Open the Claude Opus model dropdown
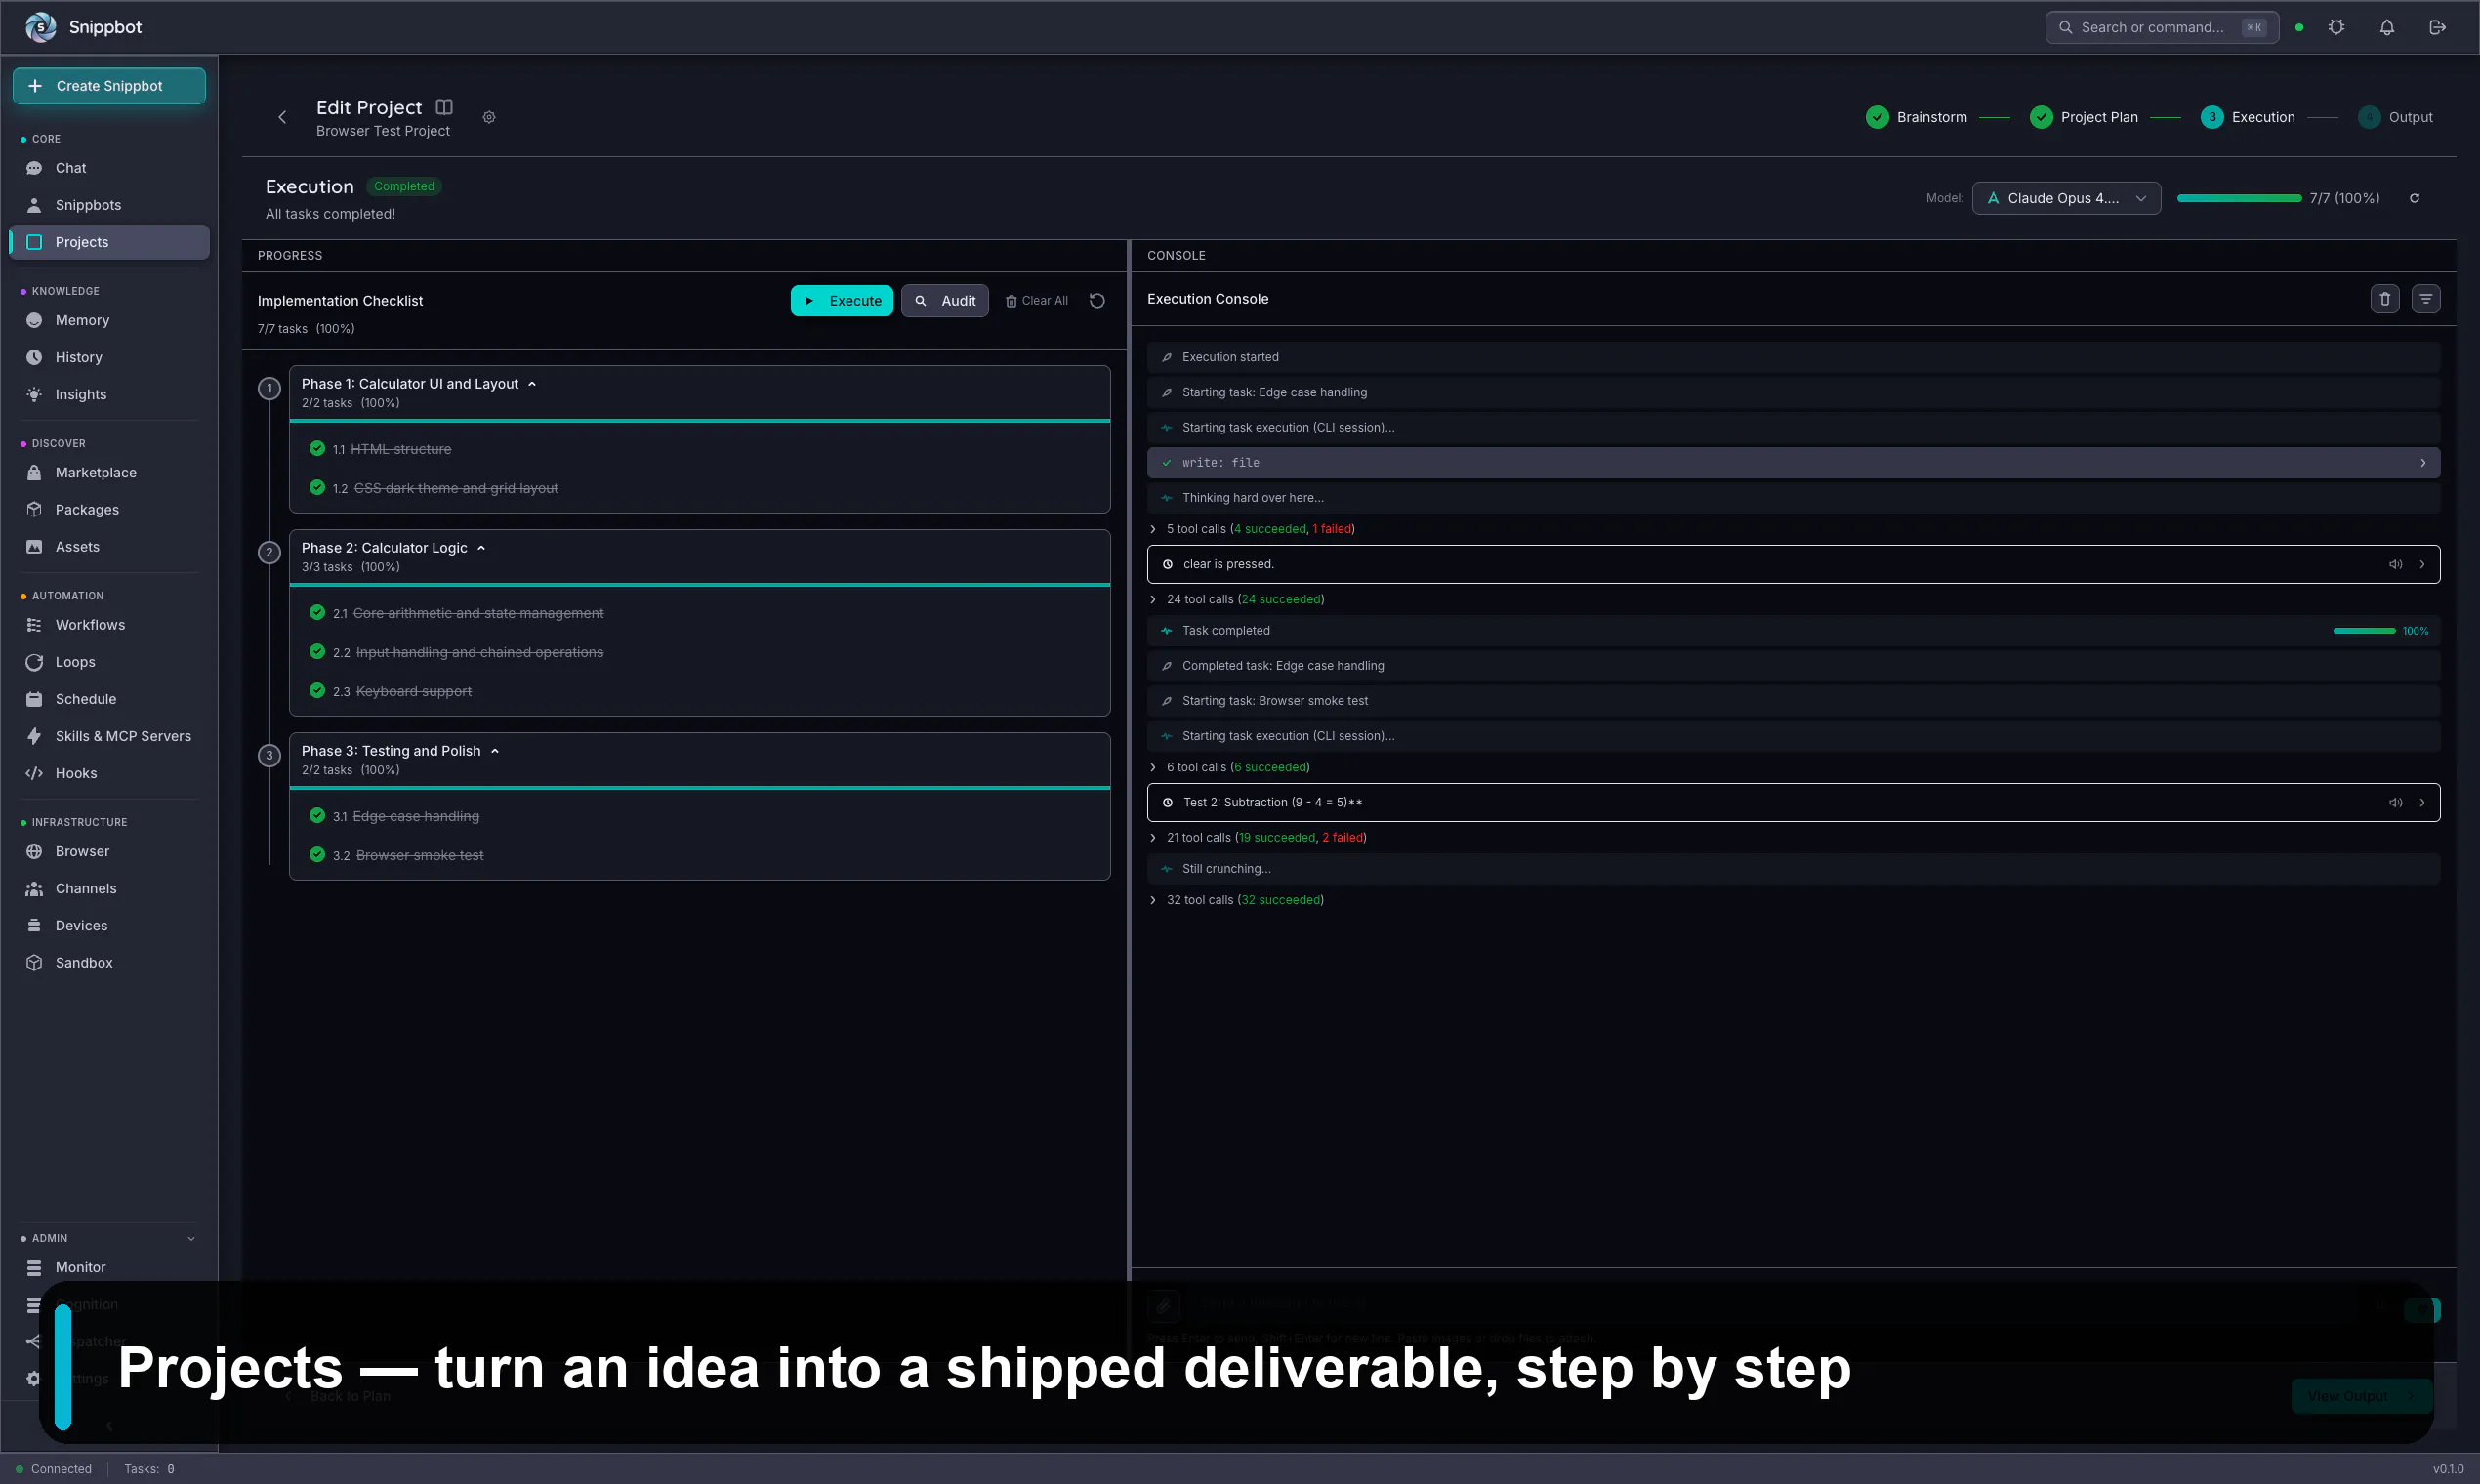 (x=2065, y=198)
